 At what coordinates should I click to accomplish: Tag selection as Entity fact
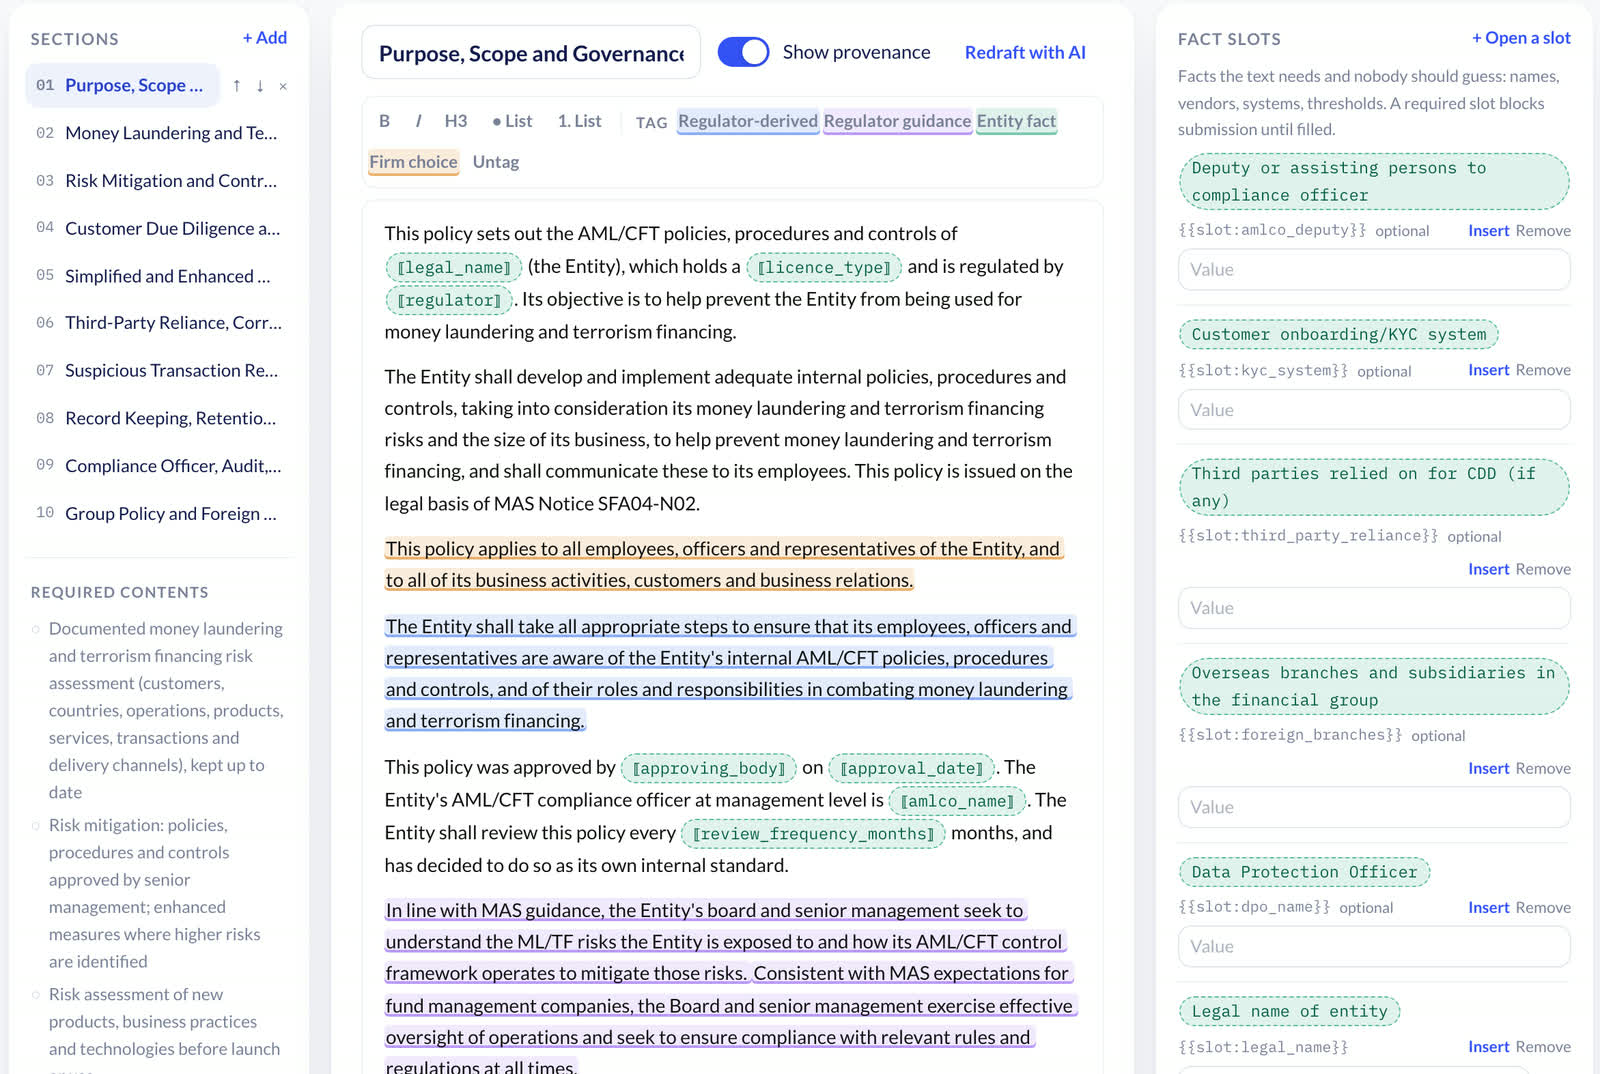[1016, 121]
